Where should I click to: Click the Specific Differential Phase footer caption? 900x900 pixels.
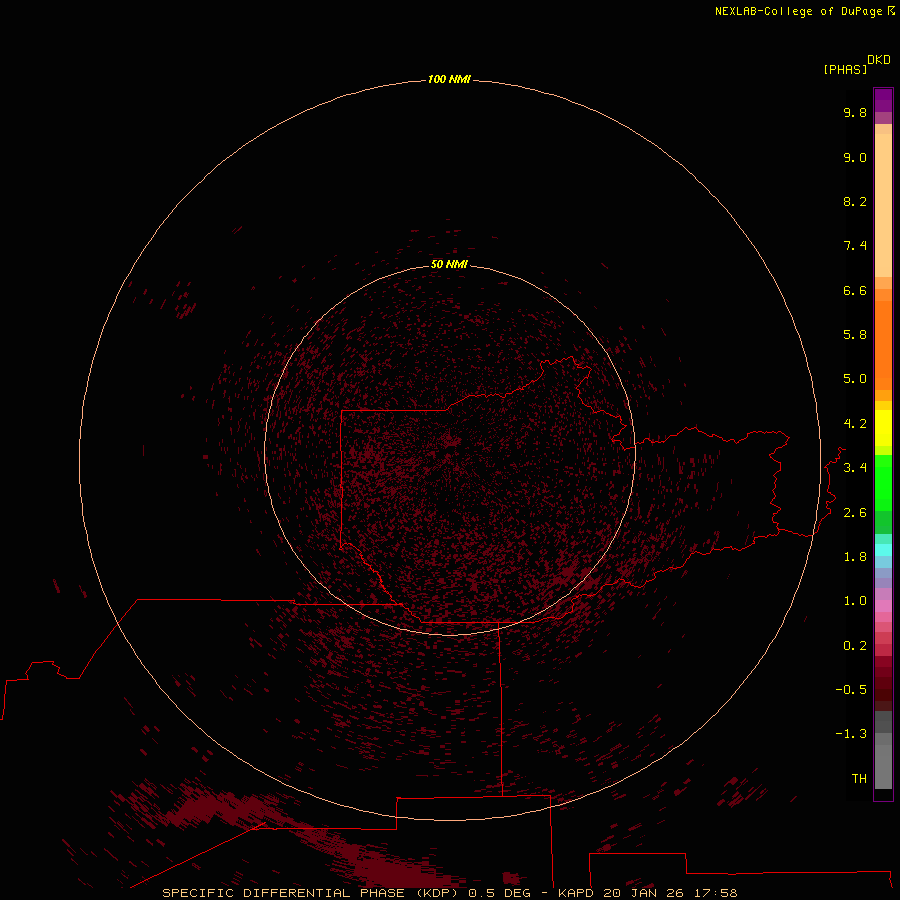tap(449, 893)
